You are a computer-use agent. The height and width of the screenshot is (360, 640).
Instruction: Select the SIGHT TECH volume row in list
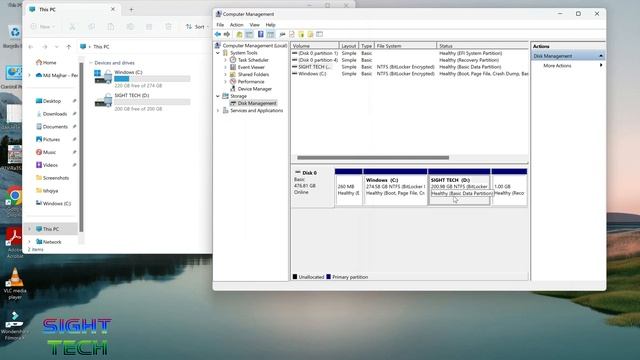pos(409,67)
